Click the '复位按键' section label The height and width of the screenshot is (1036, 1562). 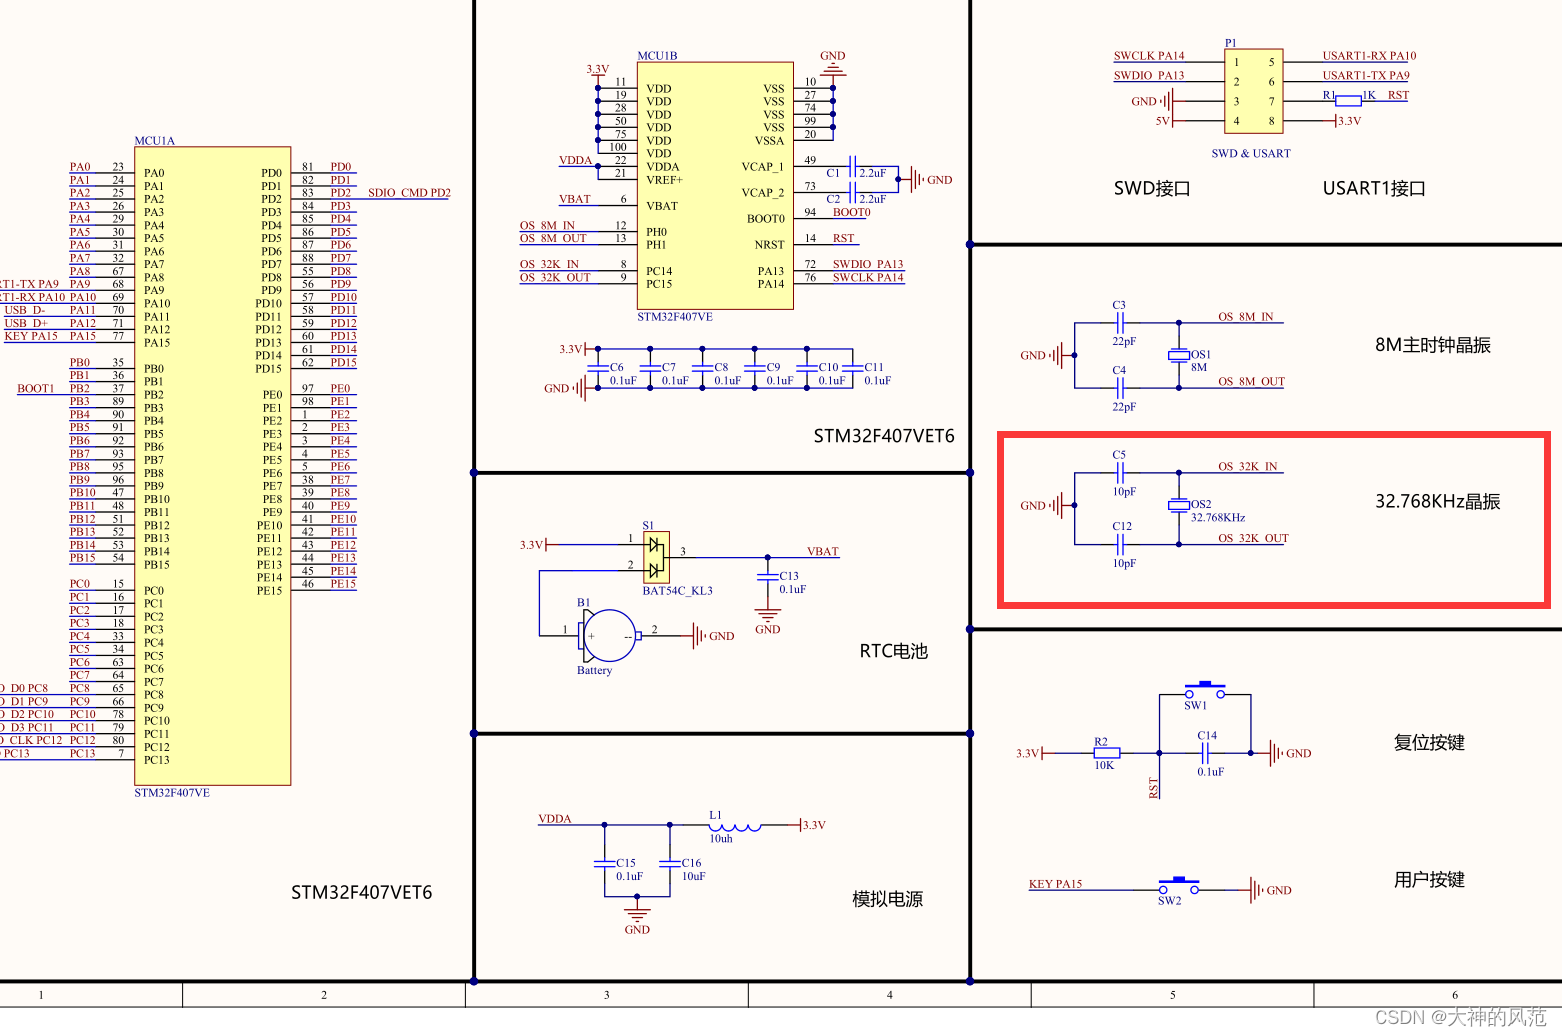(x=1429, y=743)
